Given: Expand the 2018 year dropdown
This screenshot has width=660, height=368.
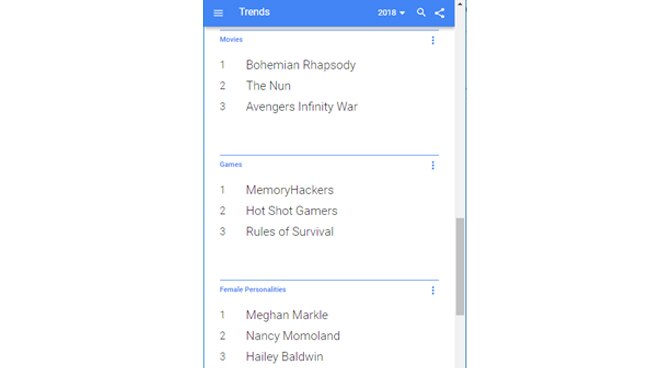Looking at the screenshot, I should point(391,13).
